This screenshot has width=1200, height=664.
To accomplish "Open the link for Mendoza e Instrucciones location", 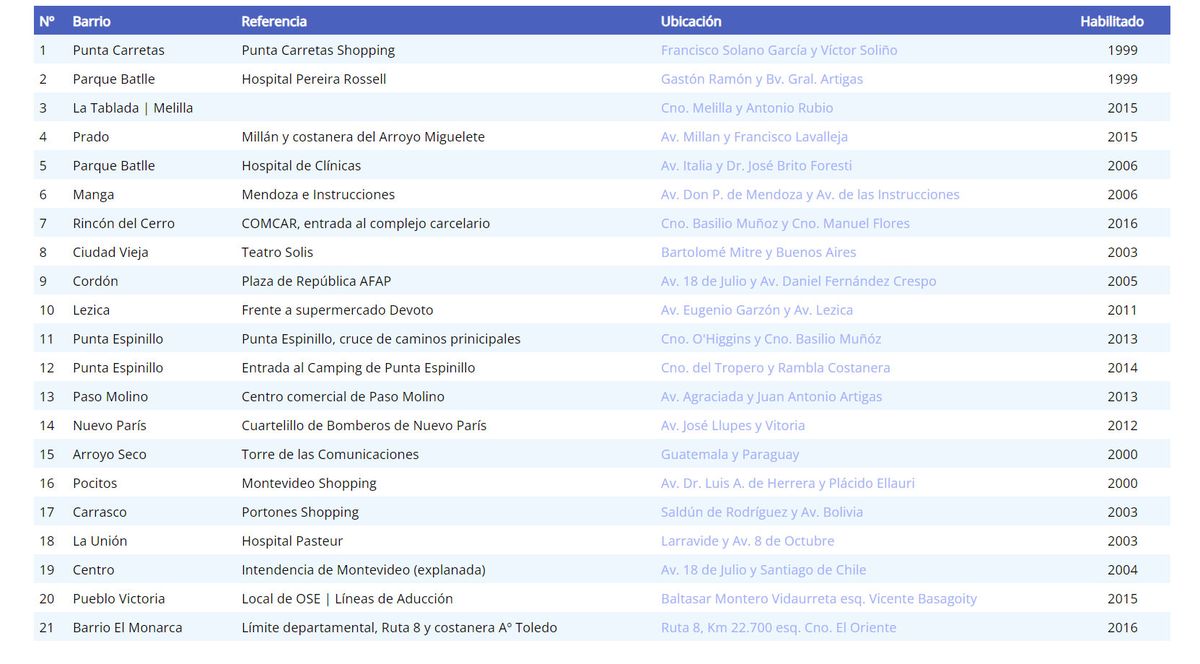I will pyautogui.click(x=812, y=194).
